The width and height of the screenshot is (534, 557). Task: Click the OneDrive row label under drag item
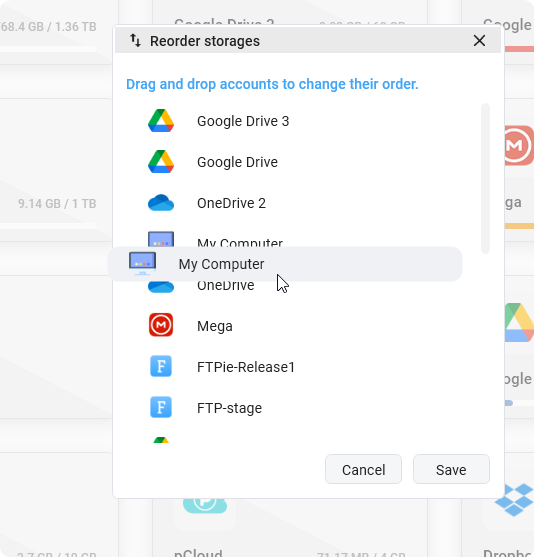click(226, 286)
